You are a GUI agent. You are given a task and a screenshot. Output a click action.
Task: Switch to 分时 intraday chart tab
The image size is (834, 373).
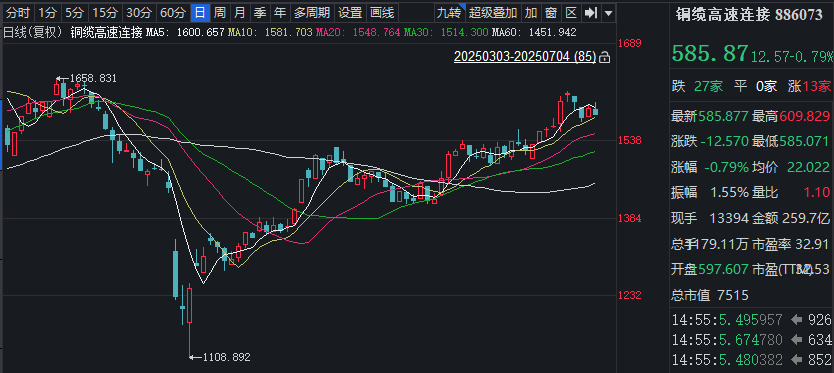coord(18,12)
